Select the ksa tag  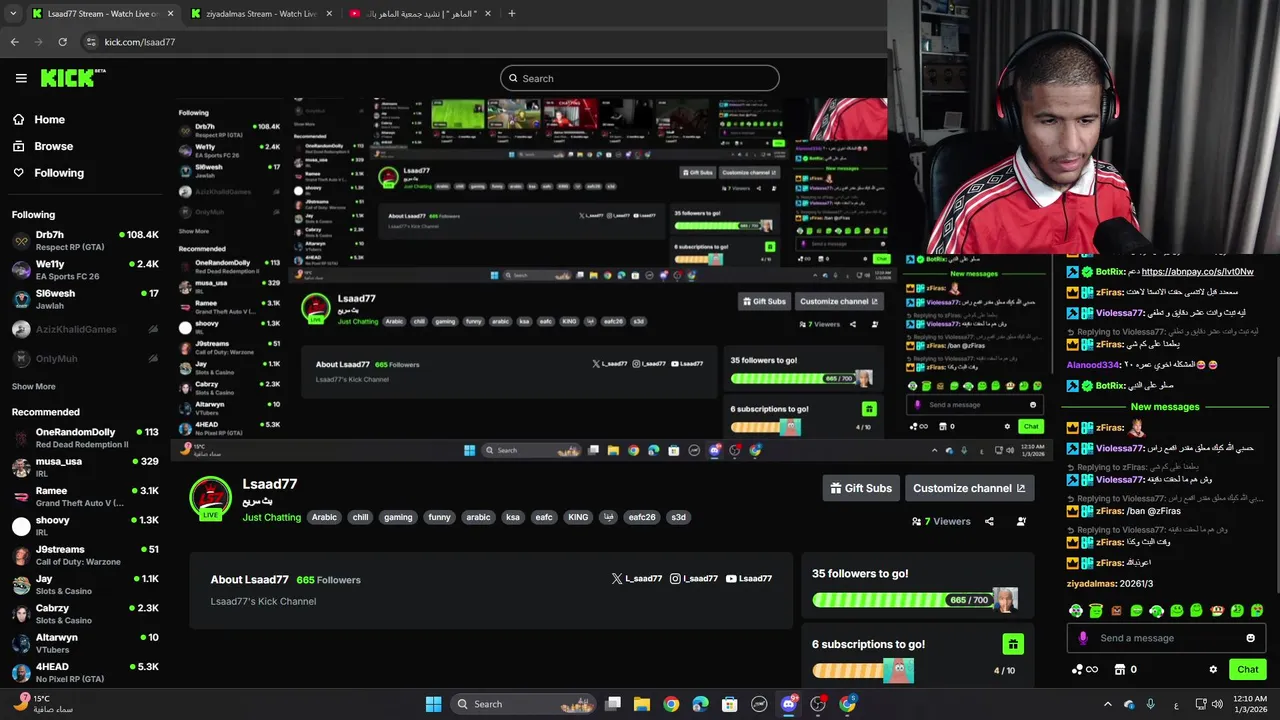coord(513,517)
